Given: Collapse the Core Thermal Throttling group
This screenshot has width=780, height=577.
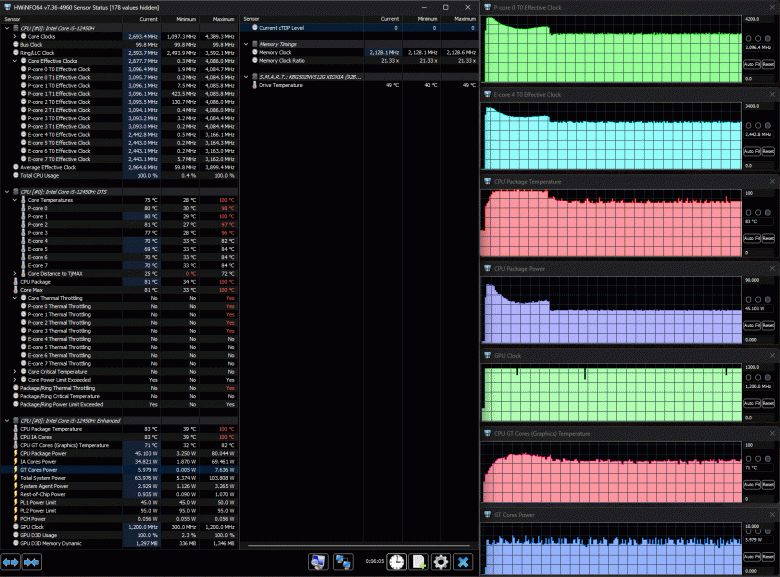Looking at the screenshot, I should [15, 298].
